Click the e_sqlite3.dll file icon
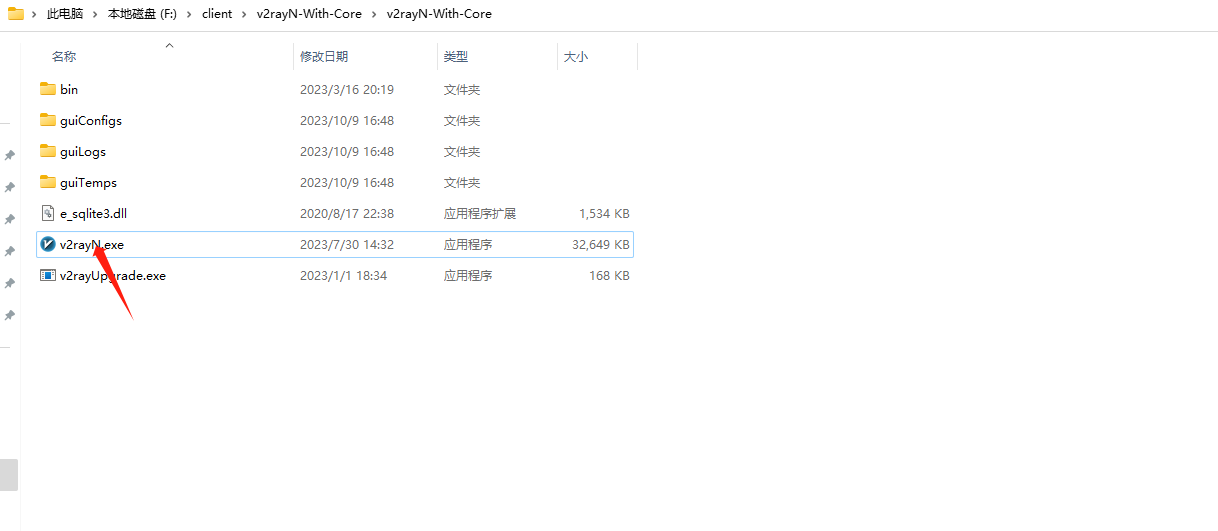The width and height of the screenshot is (1218, 531). click(48, 213)
